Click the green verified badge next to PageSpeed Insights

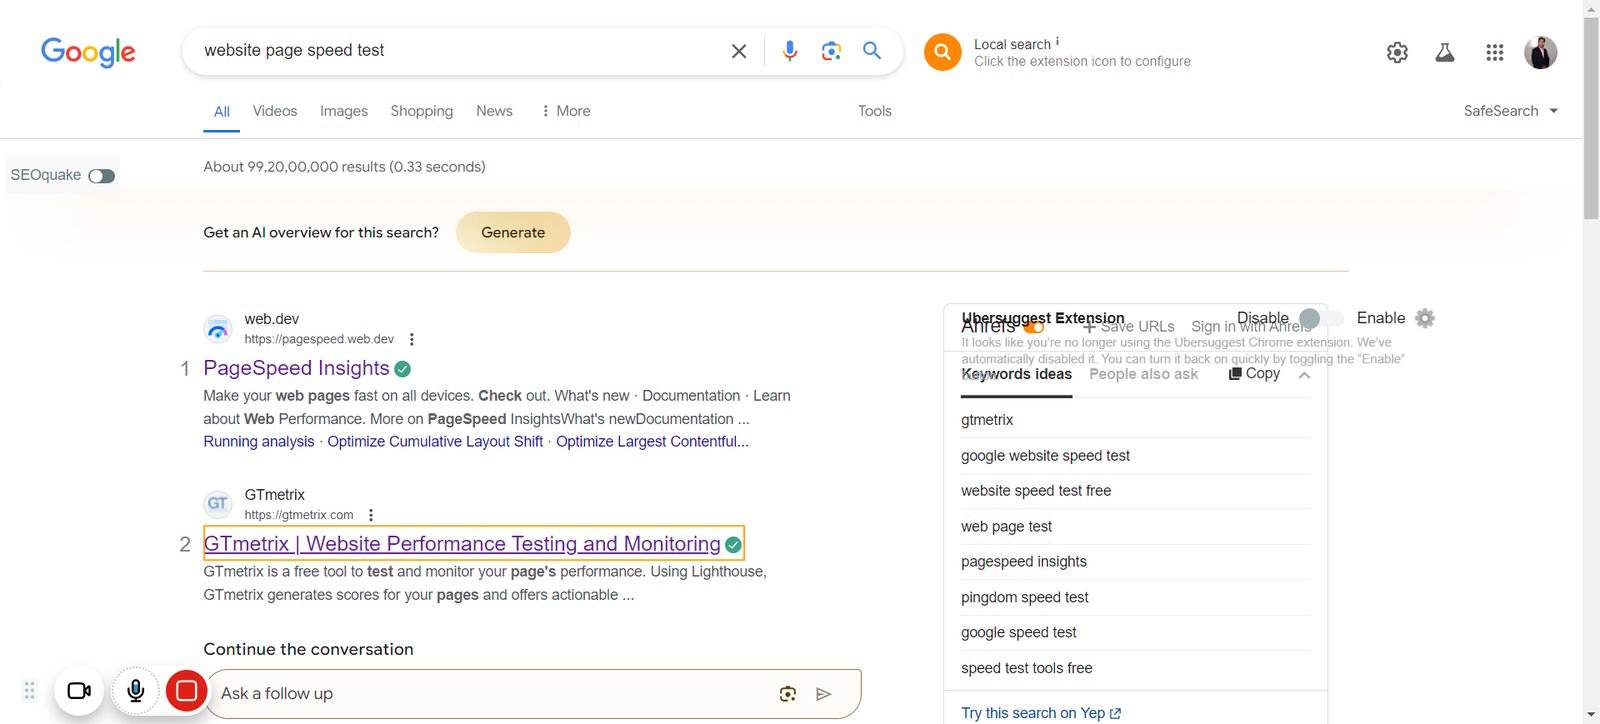click(x=402, y=369)
